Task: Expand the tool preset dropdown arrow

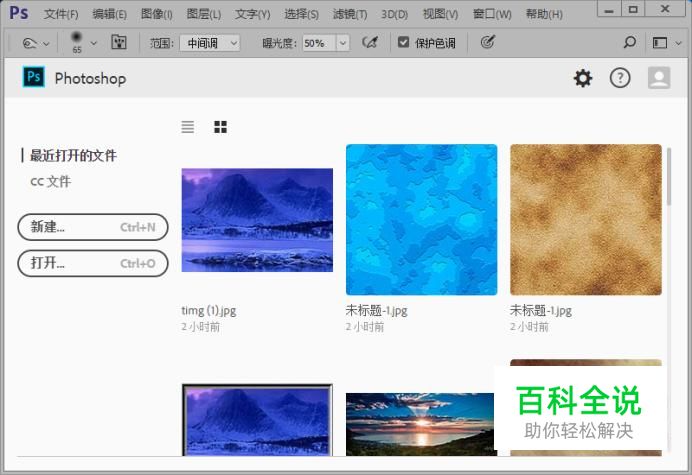Action: pos(46,44)
